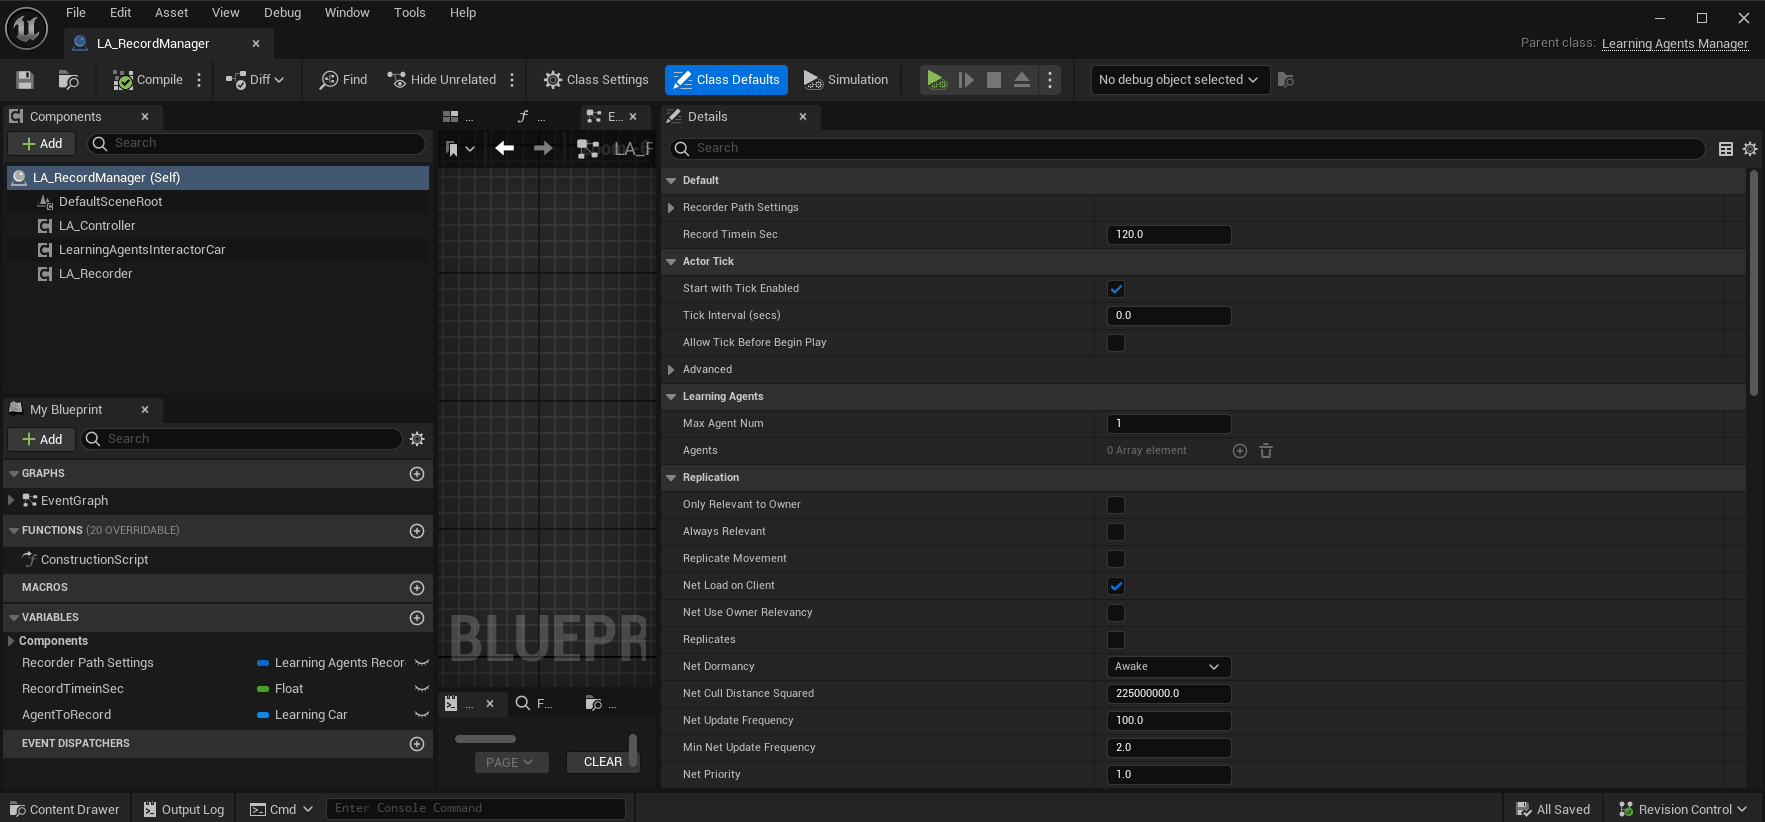Open Details view options grid icon
This screenshot has height=822, width=1765.
click(x=1726, y=149)
